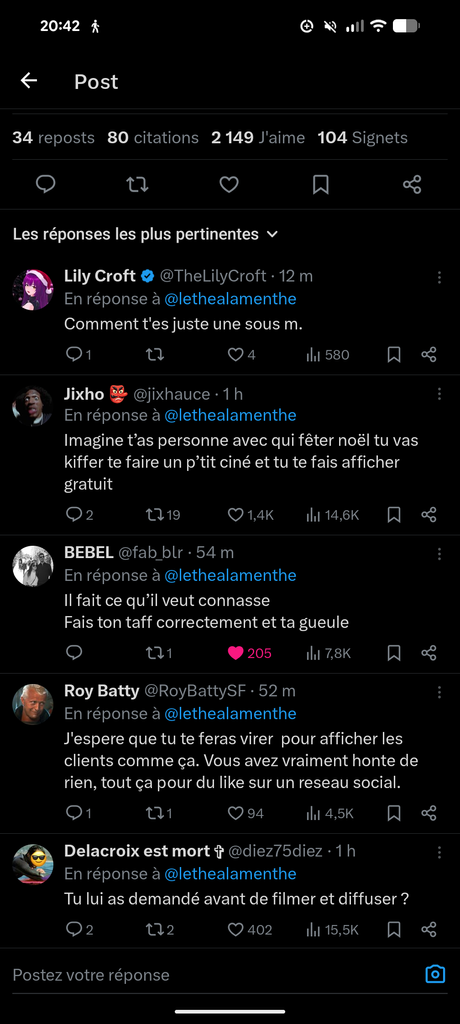Repost the main post
The height and width of the screenshot is (1024, 460).
[x=137, y=185]
